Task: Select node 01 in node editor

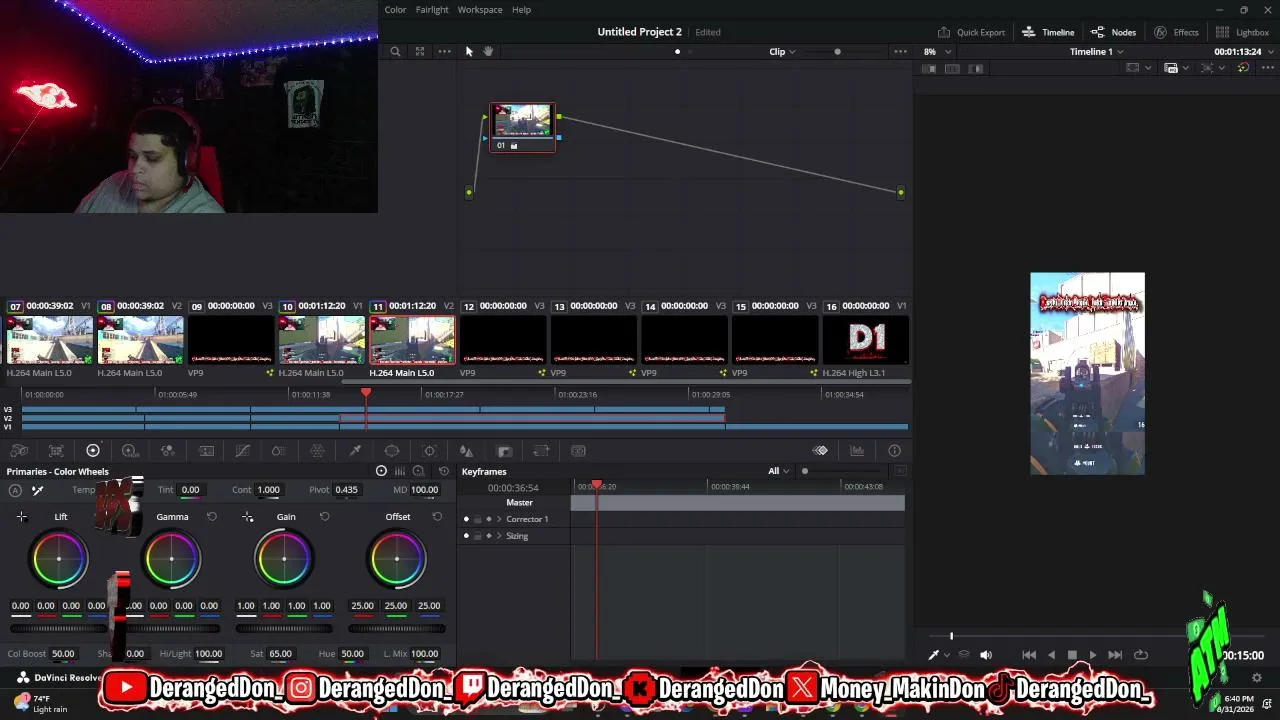Action: click(x=522, y=127)
